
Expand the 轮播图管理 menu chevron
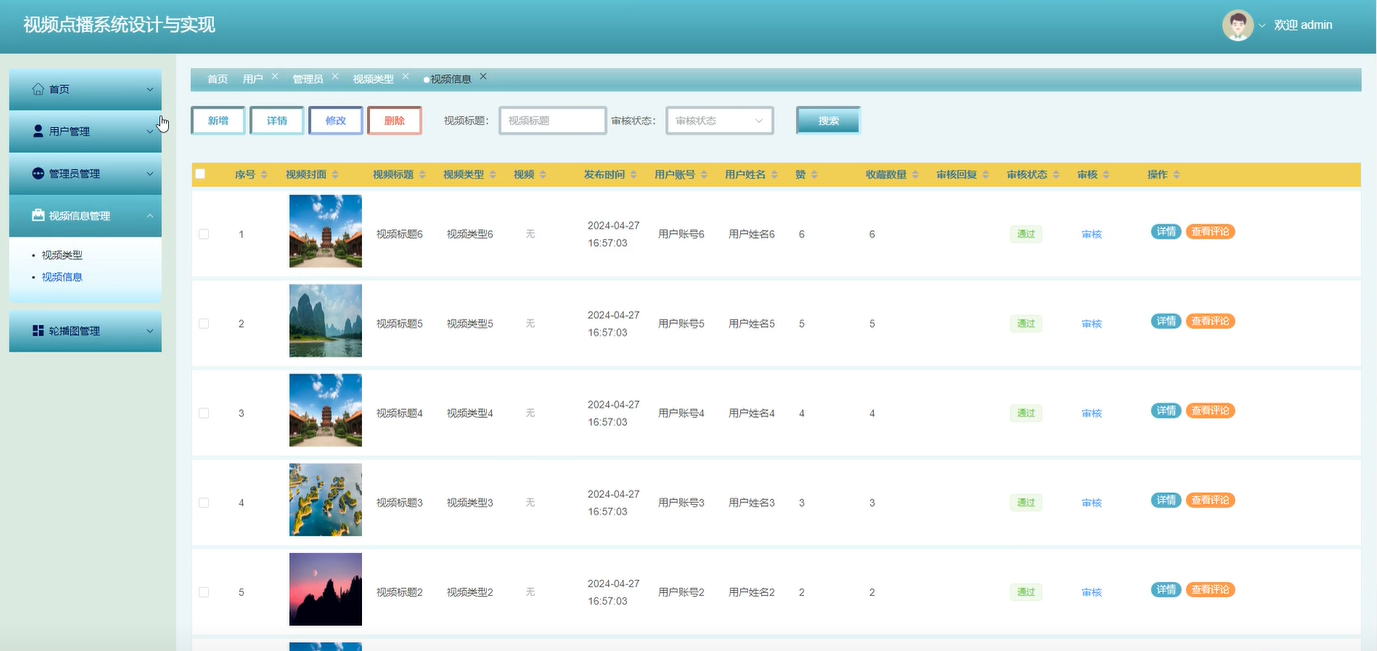[150, 331]
